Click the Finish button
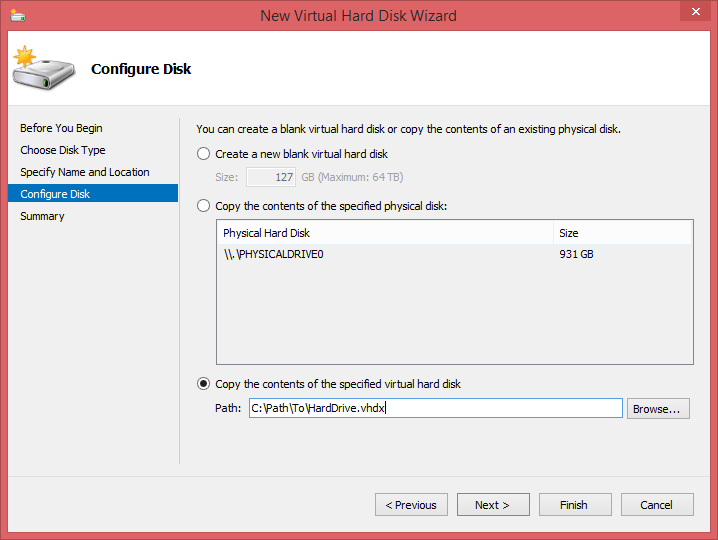This screenshot has width=718, height=540. point(575,505)
